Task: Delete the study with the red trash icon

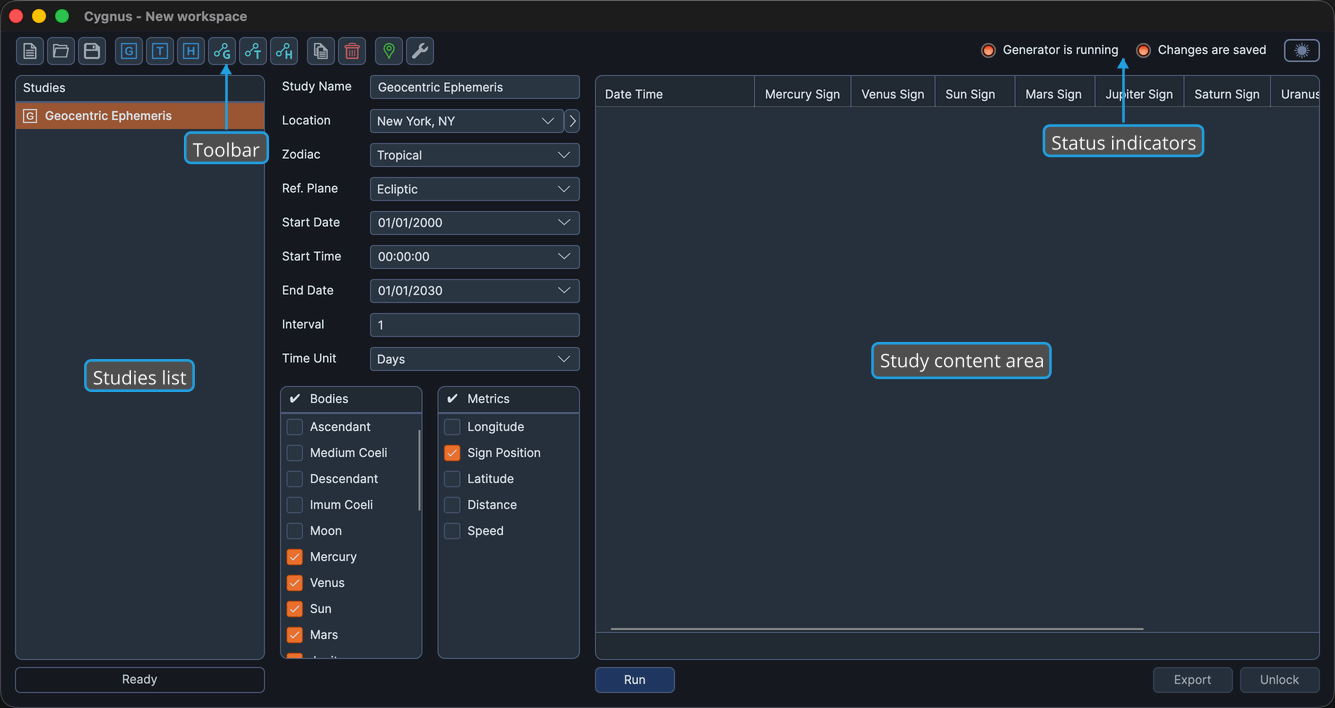Action: click(x=352, y=51)
